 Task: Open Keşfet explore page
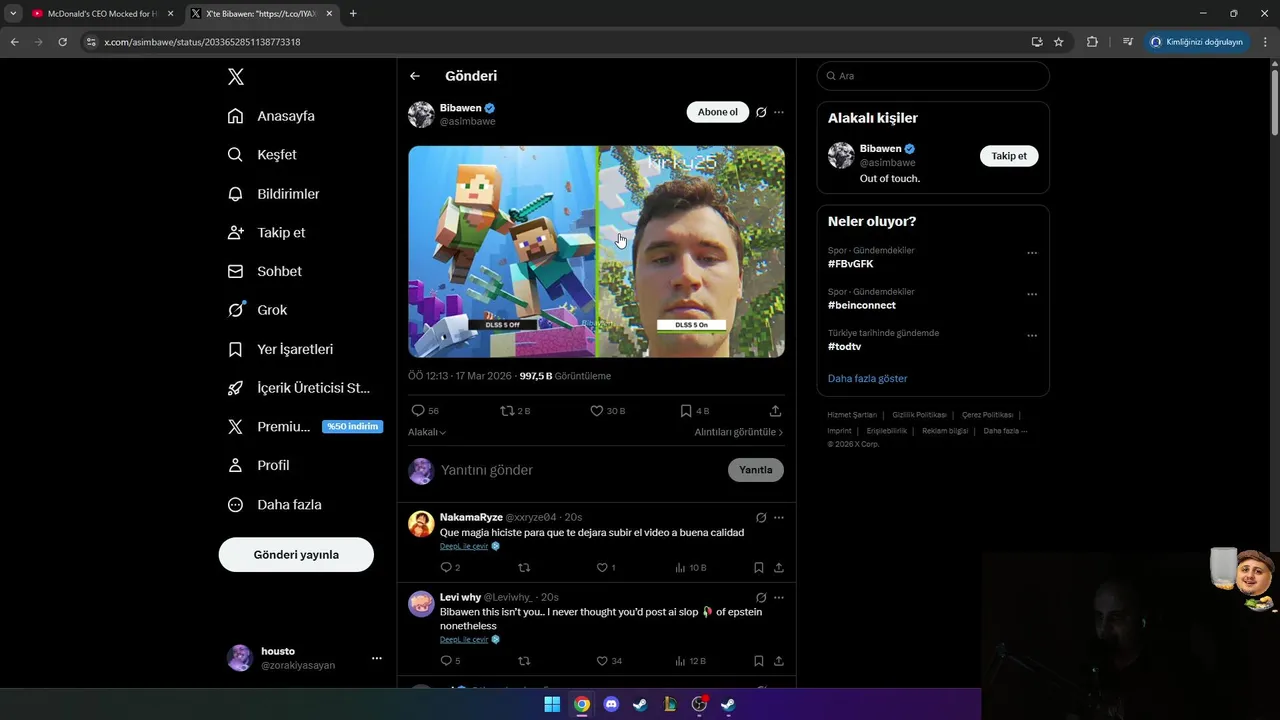coord(262,155)
